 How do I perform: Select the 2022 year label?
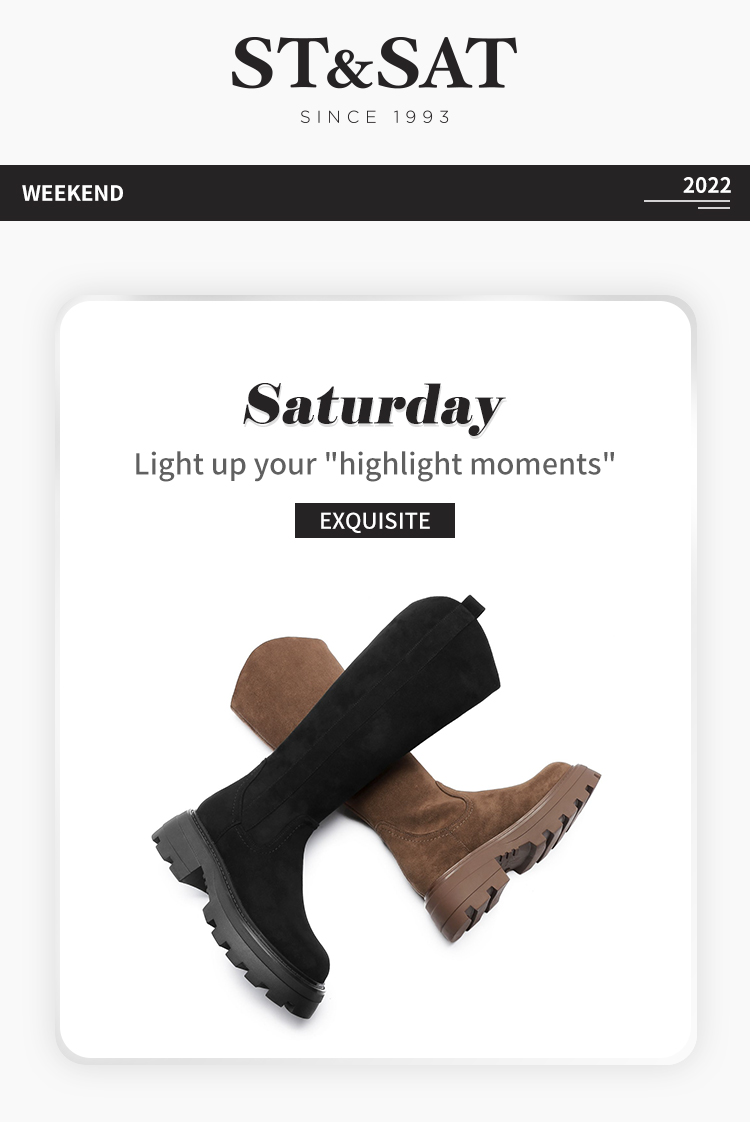pyautogui.click(x=706, y=185)
